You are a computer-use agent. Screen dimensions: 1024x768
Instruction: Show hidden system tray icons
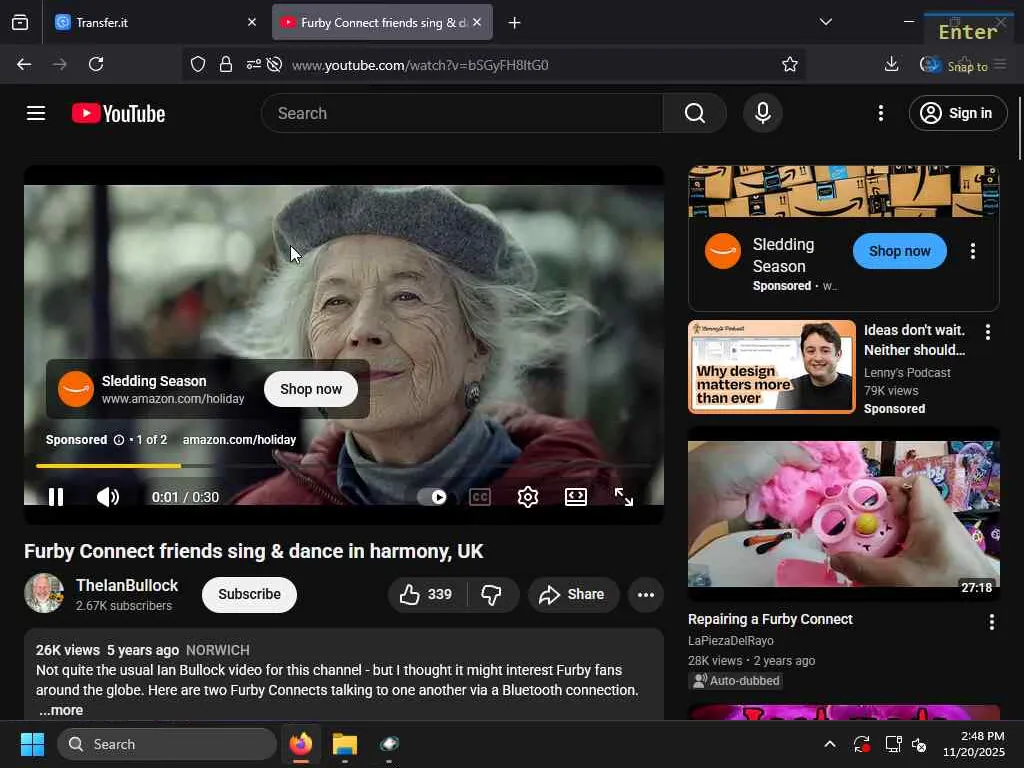(829, 744)
